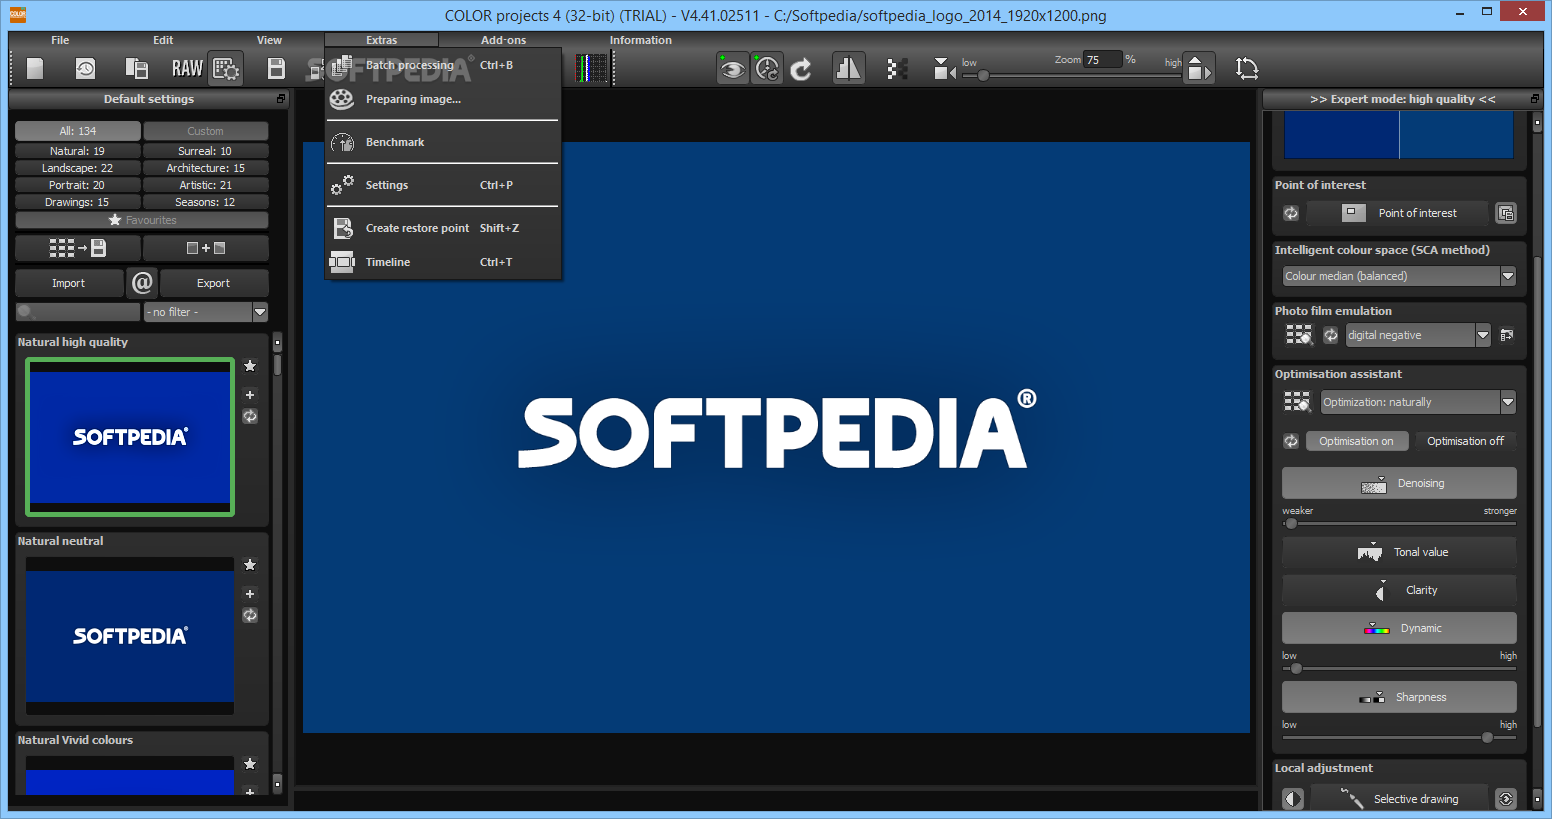1552x819 pixels.
Task: Reset optimisation with refresh icon
Action: (1291, 441)
